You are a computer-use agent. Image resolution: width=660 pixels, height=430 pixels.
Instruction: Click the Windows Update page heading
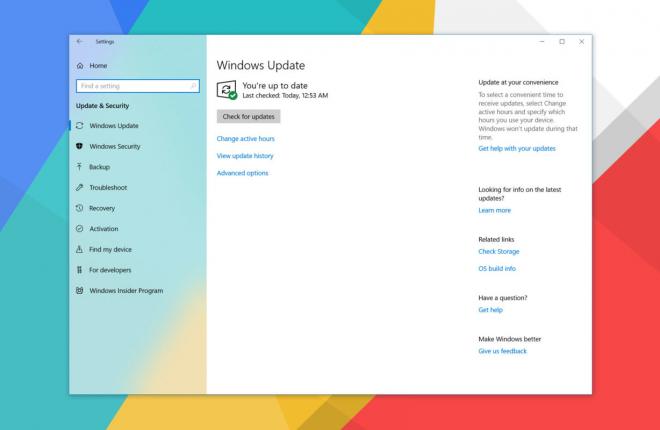click(x=261, y=65)
